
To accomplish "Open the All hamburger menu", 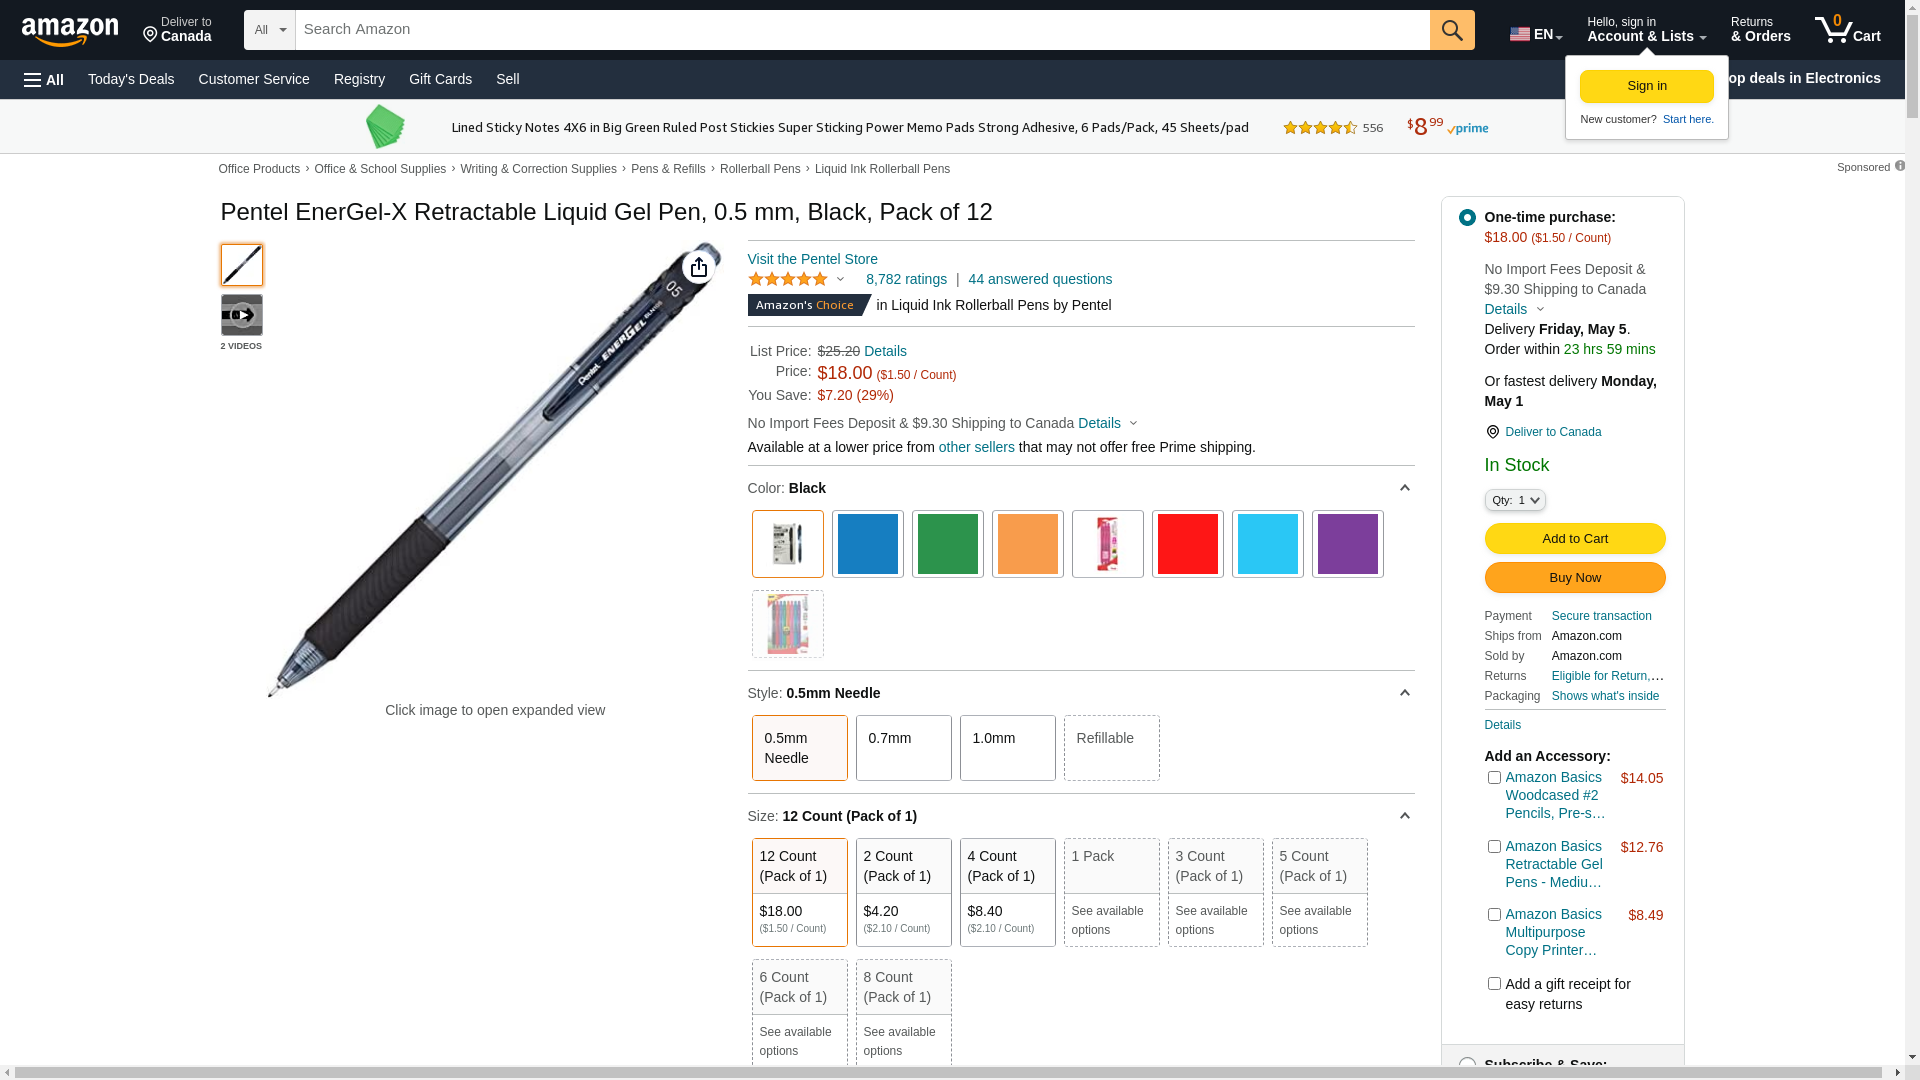I will click(44, 80).
